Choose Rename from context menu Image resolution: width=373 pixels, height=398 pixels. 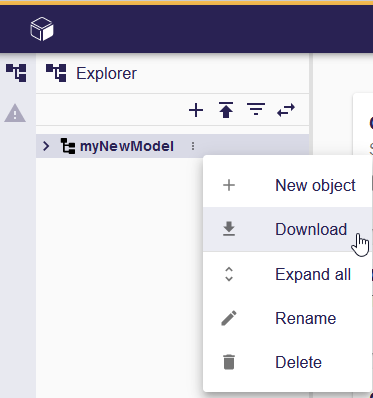[x=287, y=318]
